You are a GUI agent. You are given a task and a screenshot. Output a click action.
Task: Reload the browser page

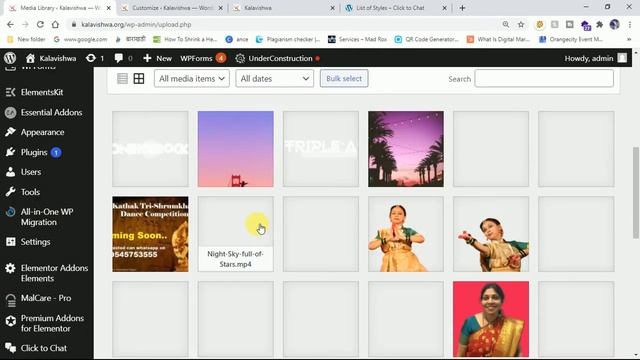tap(40, 24)
